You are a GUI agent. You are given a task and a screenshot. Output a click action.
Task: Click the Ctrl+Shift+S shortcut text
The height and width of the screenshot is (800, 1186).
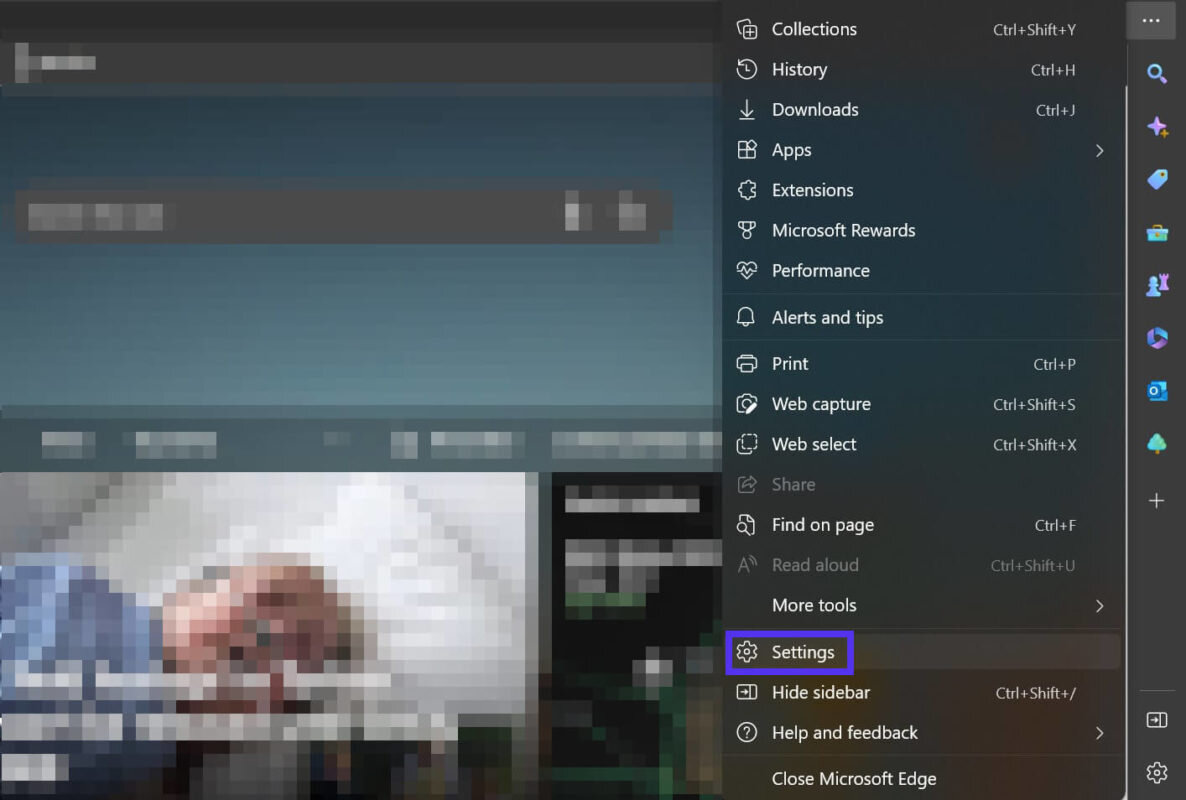coord(1034,405)
